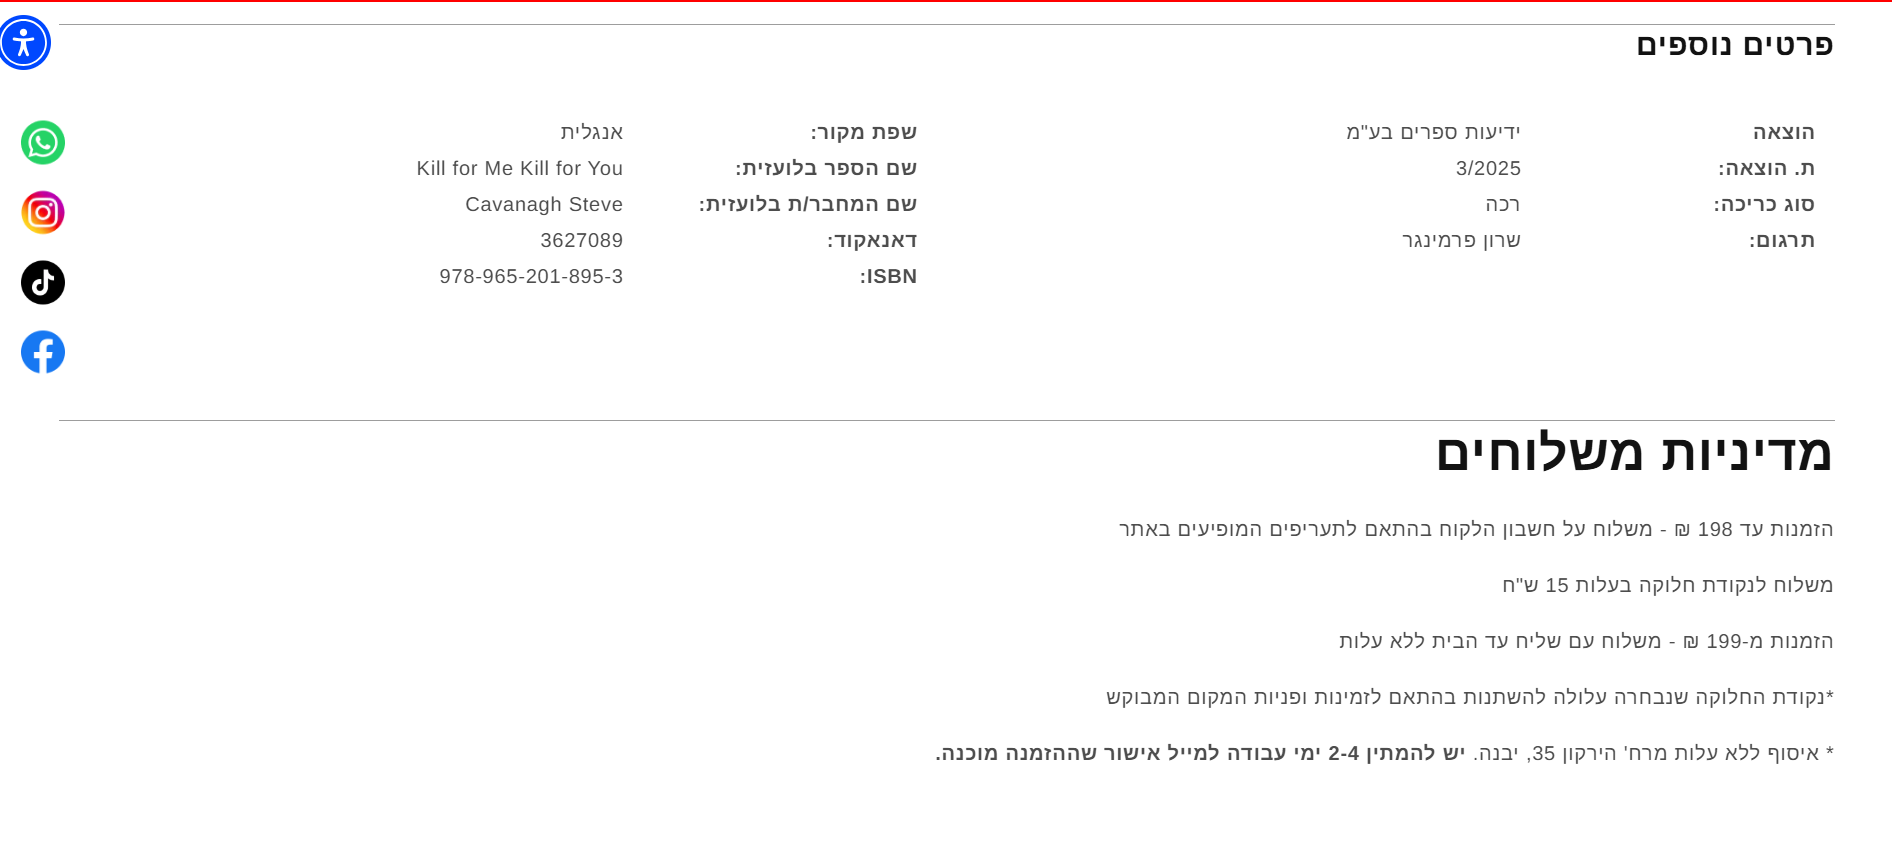The width and height of the screenshot is (1892, 859).
Task: Open the accessibility menu icon
Action: point(24,43)
